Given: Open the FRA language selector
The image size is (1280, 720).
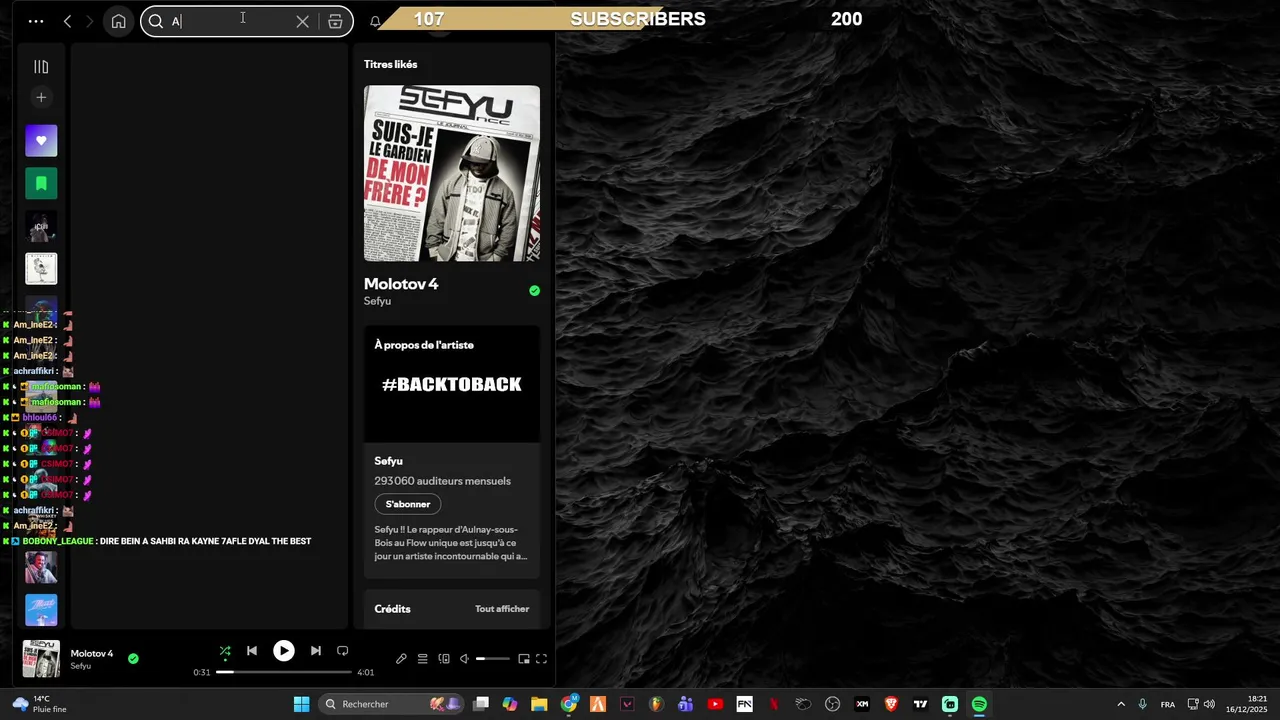Looking at the screenshot, I should click(x=1168, y=704).
